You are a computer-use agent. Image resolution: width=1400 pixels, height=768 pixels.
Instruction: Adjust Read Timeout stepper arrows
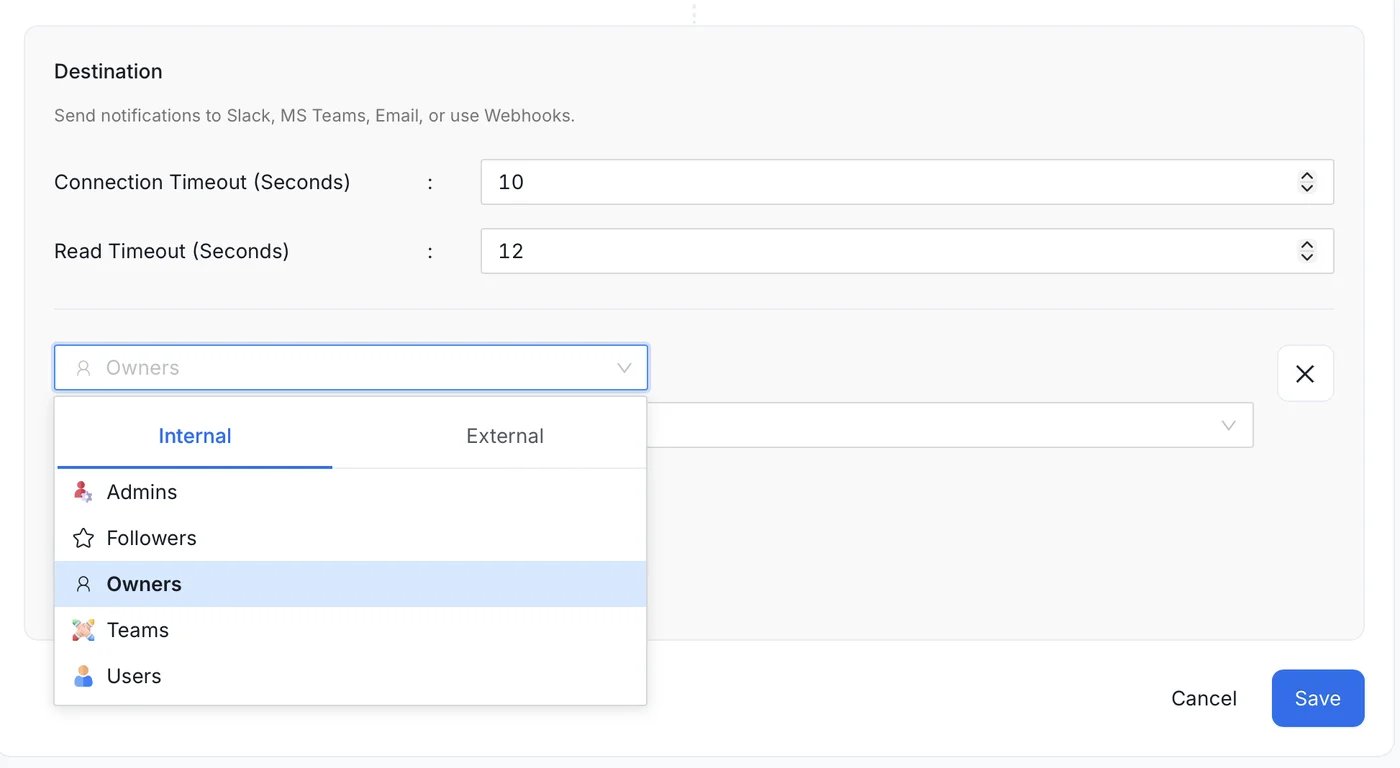tap(1306, 251)
